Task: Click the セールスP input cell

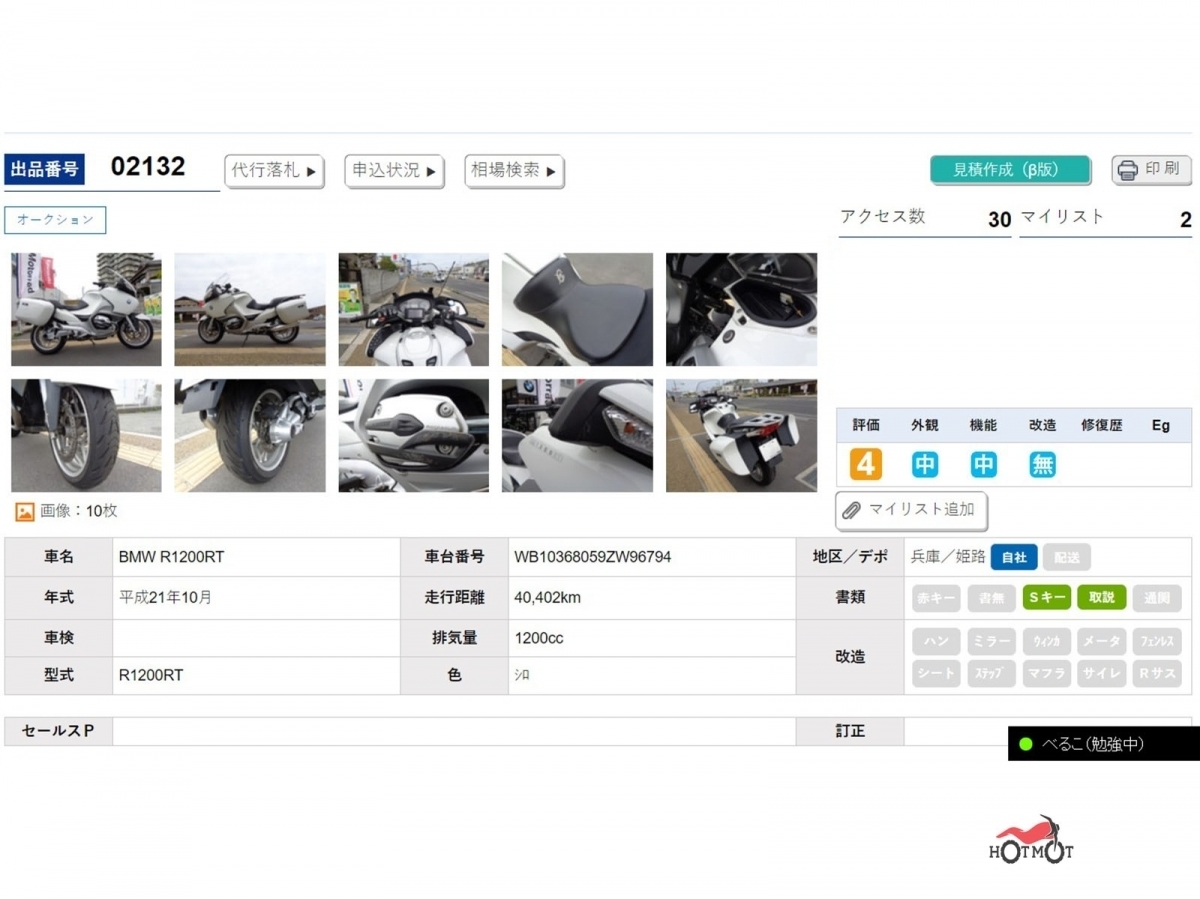Action: pos(454,731)
